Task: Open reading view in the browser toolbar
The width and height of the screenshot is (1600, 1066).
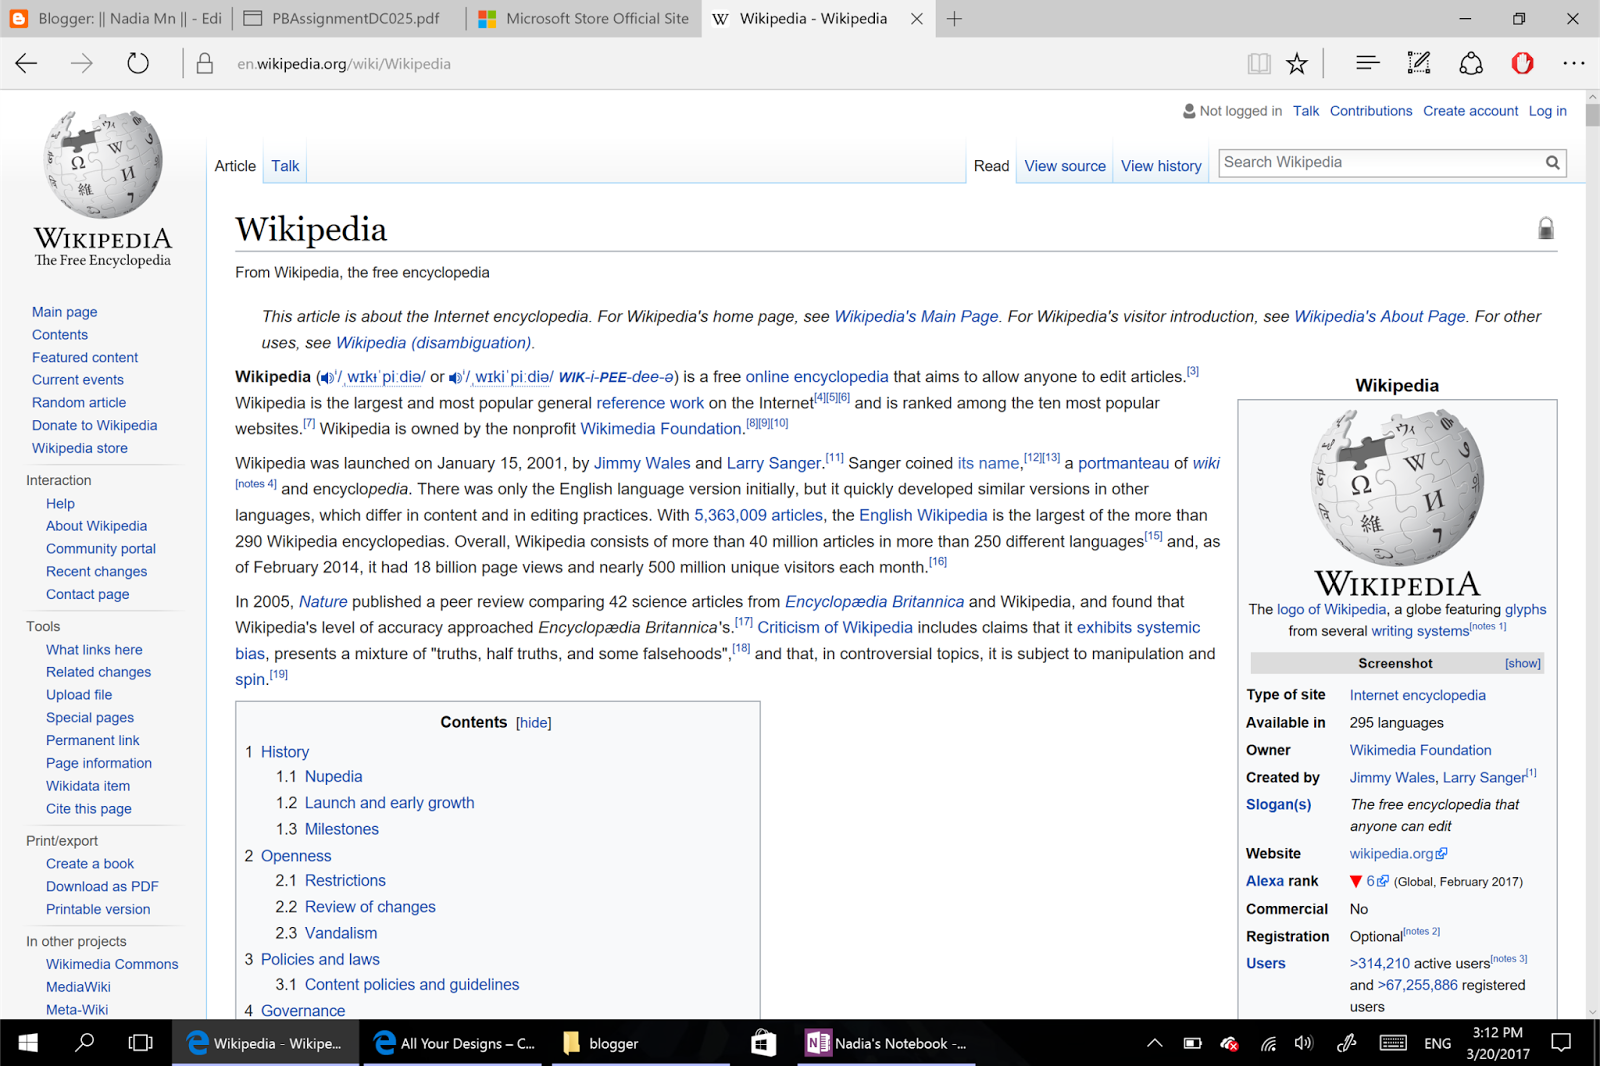Action: pos(1259,63)
